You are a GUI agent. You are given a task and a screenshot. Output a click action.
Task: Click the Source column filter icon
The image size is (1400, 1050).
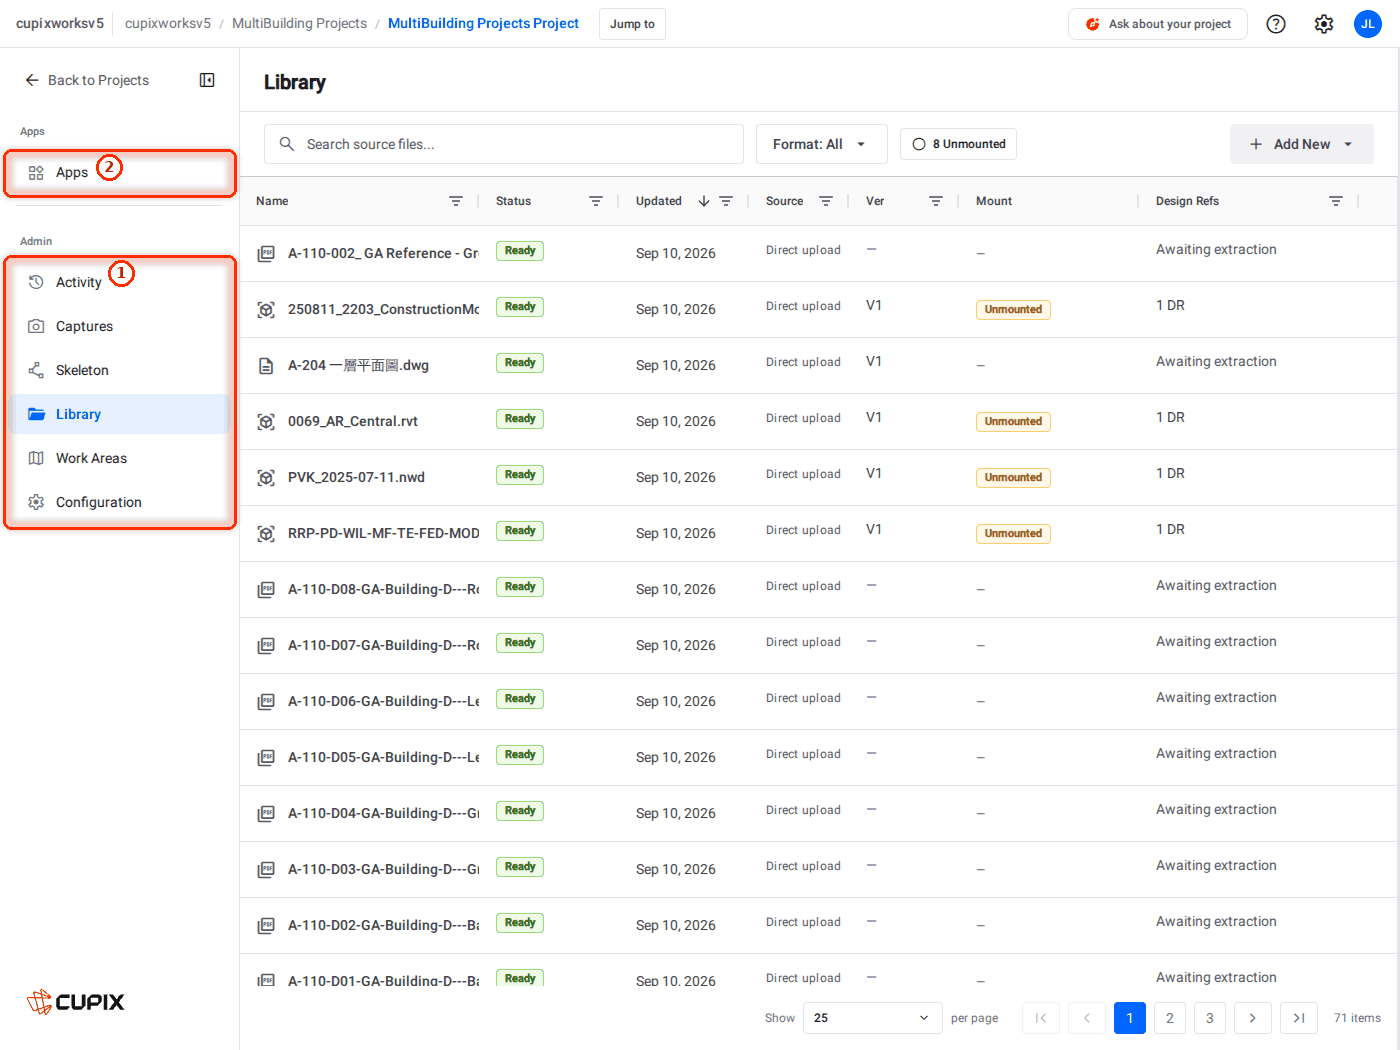pos(826,201)
